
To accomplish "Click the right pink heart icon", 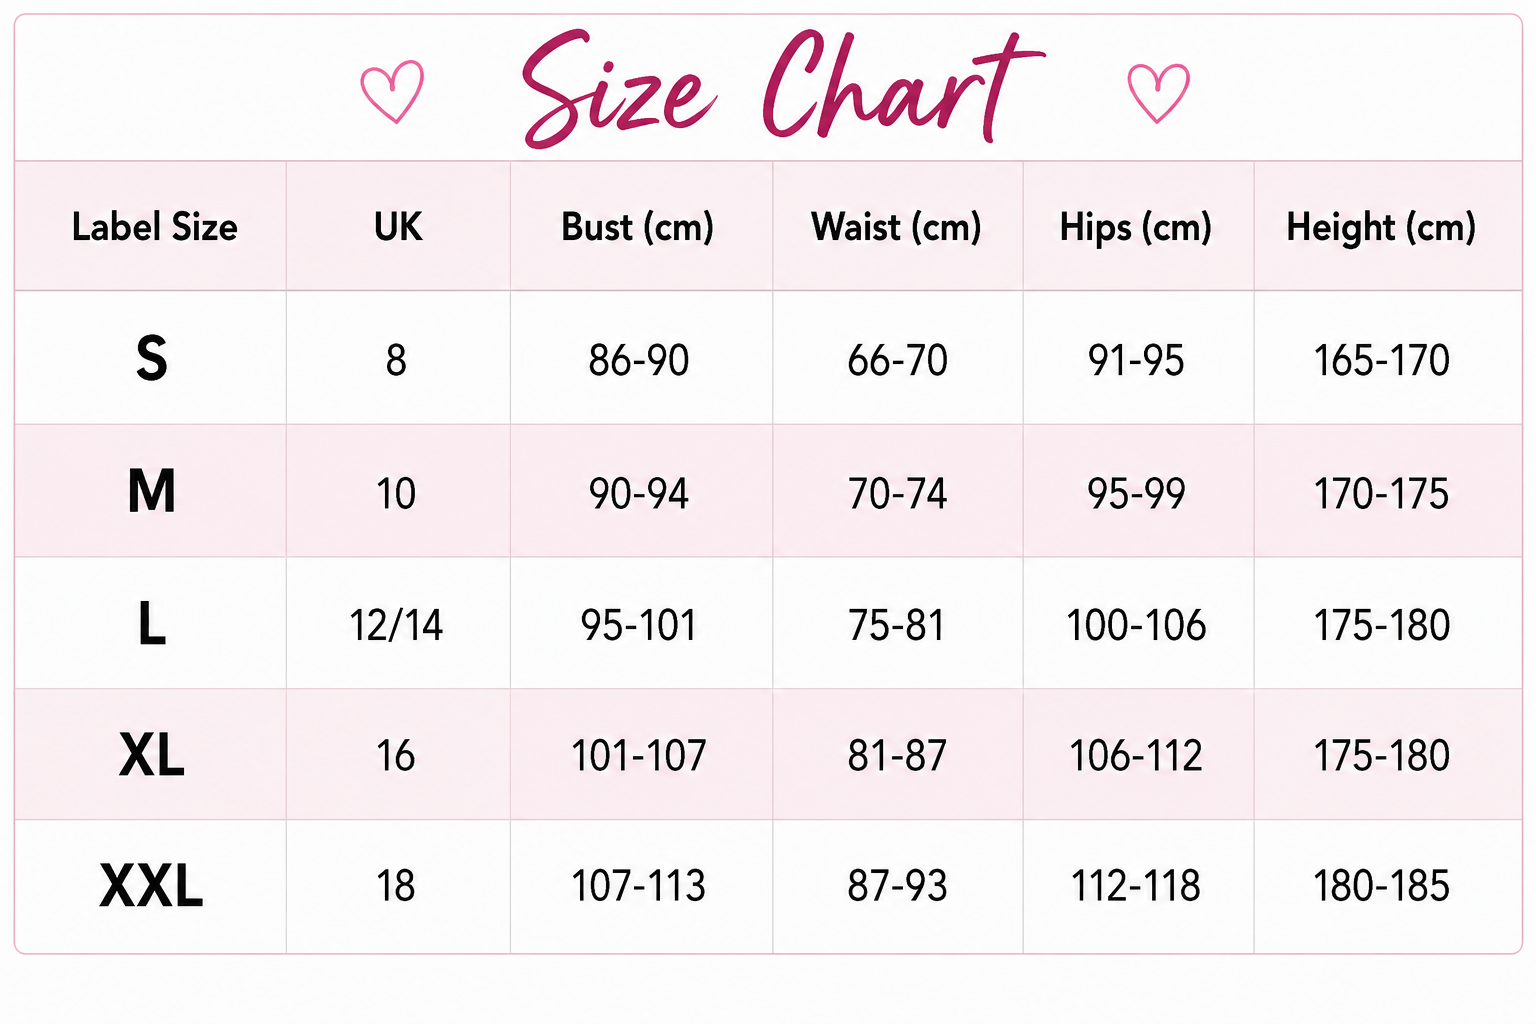I will (x=1159, y=93).
